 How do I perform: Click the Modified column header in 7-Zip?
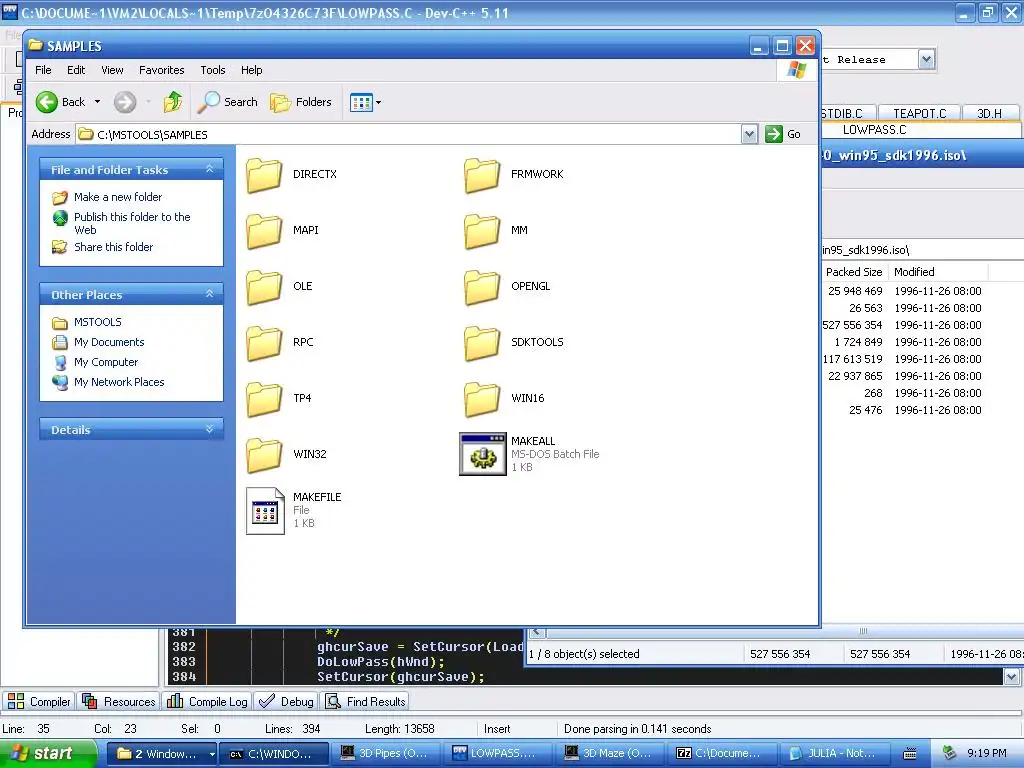click(938, 272)
